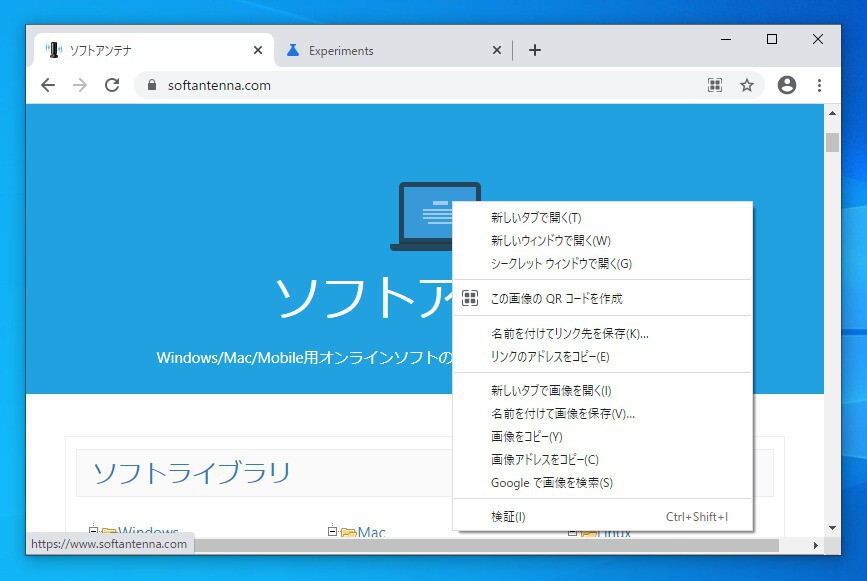Viewport: 867px width, 581px height.
Task: Choose この画像の QR コードを作成
Action: pyautogui.click(x=556, y=298)
